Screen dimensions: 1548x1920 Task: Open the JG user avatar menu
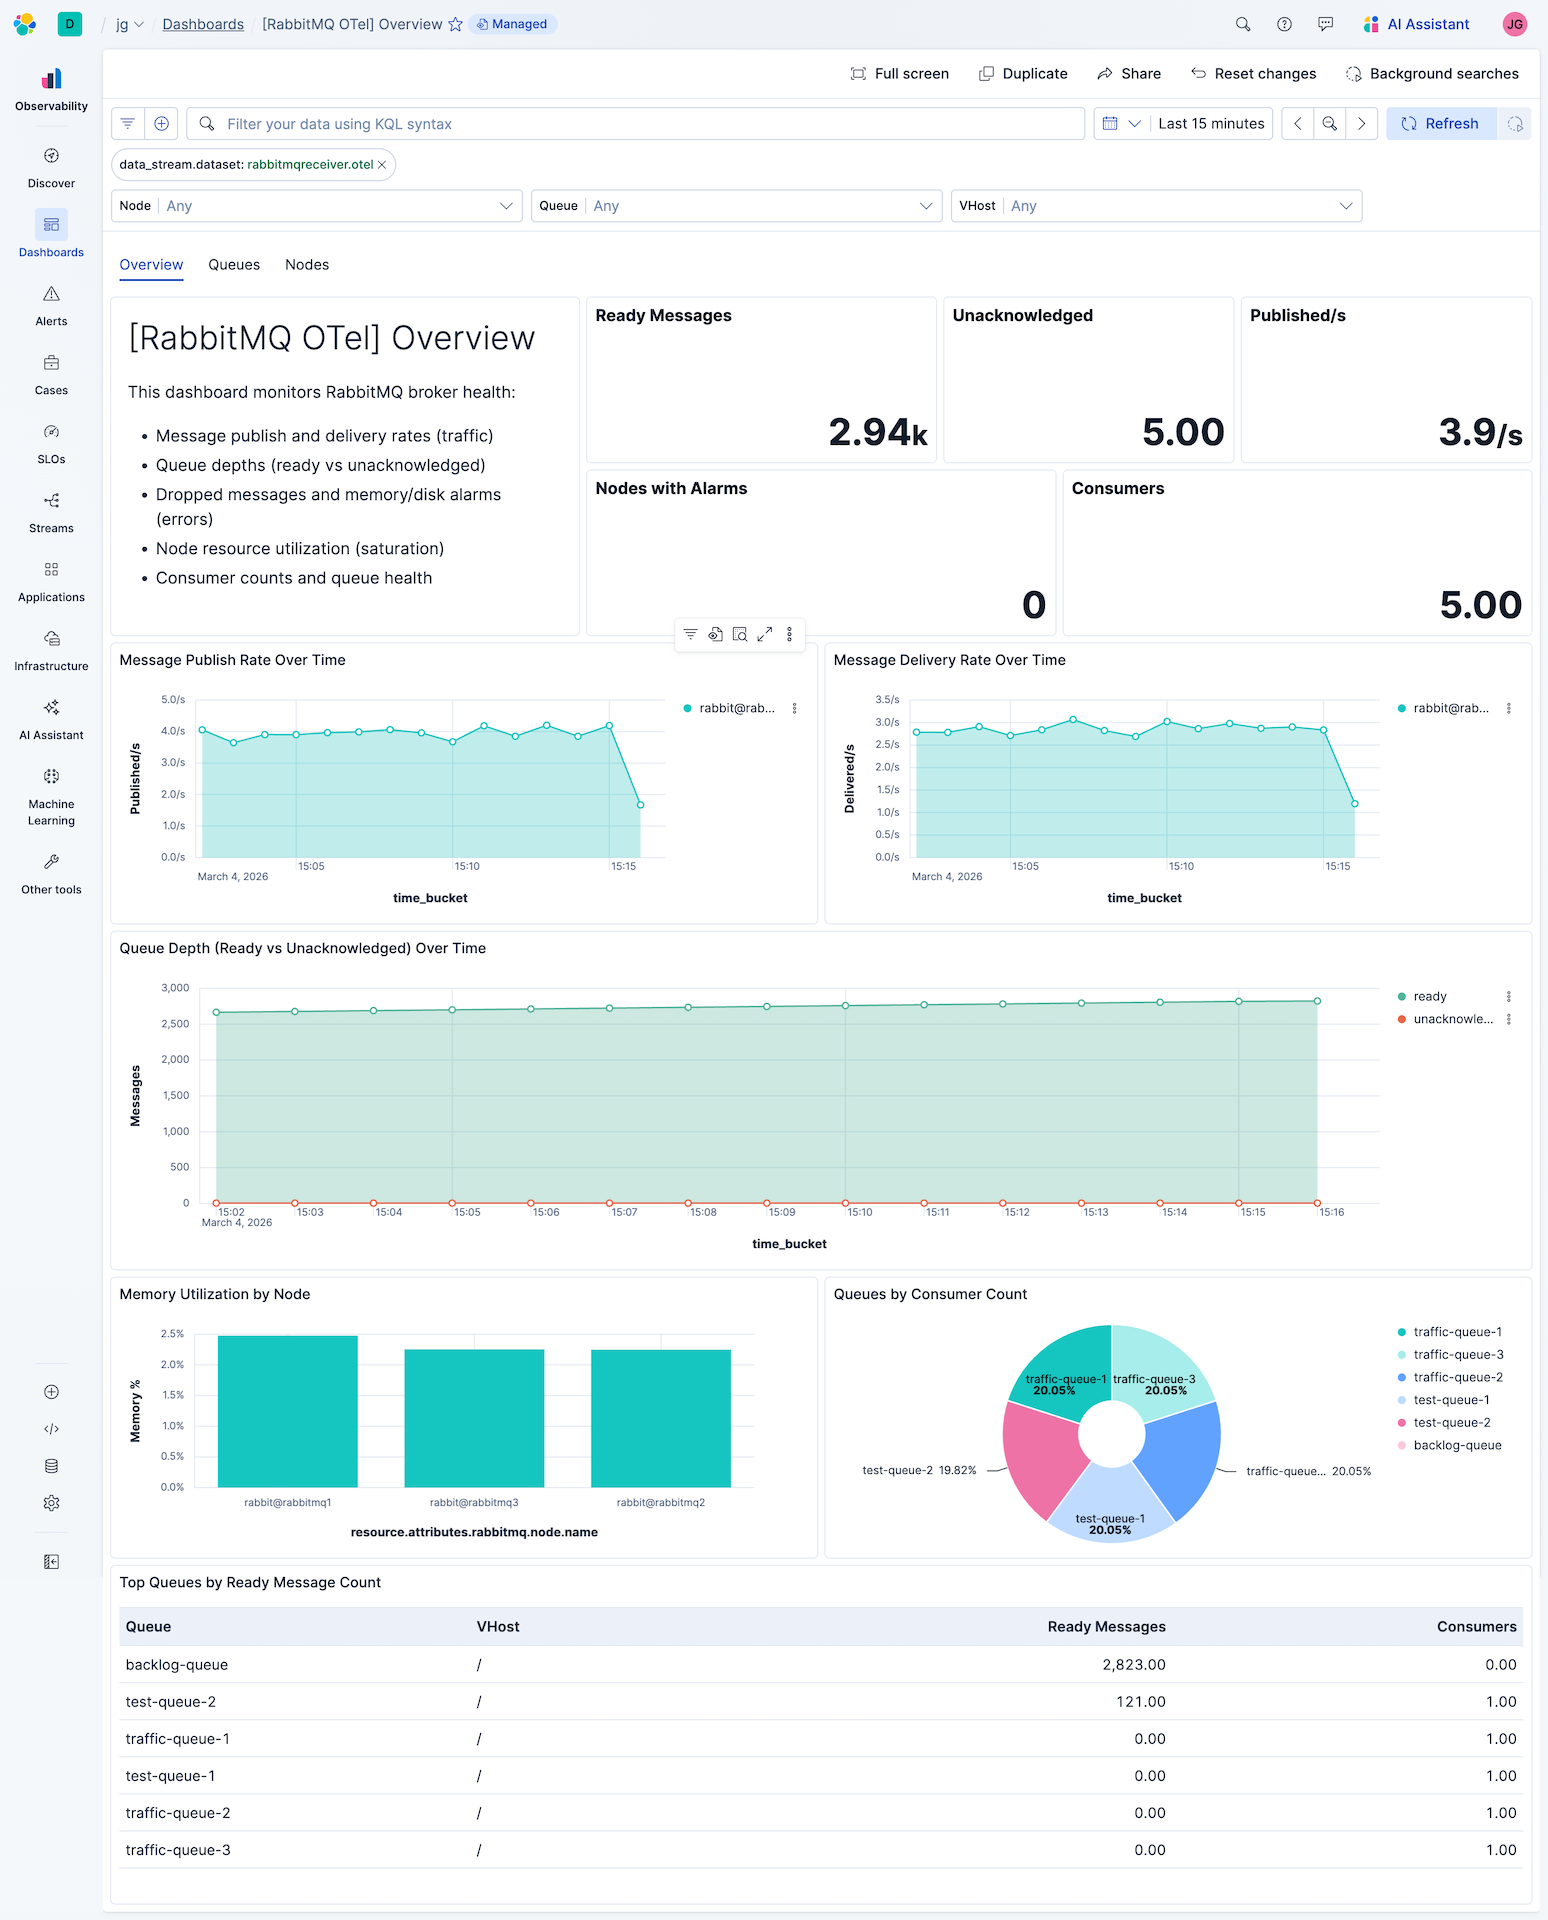click(1515, 24)
